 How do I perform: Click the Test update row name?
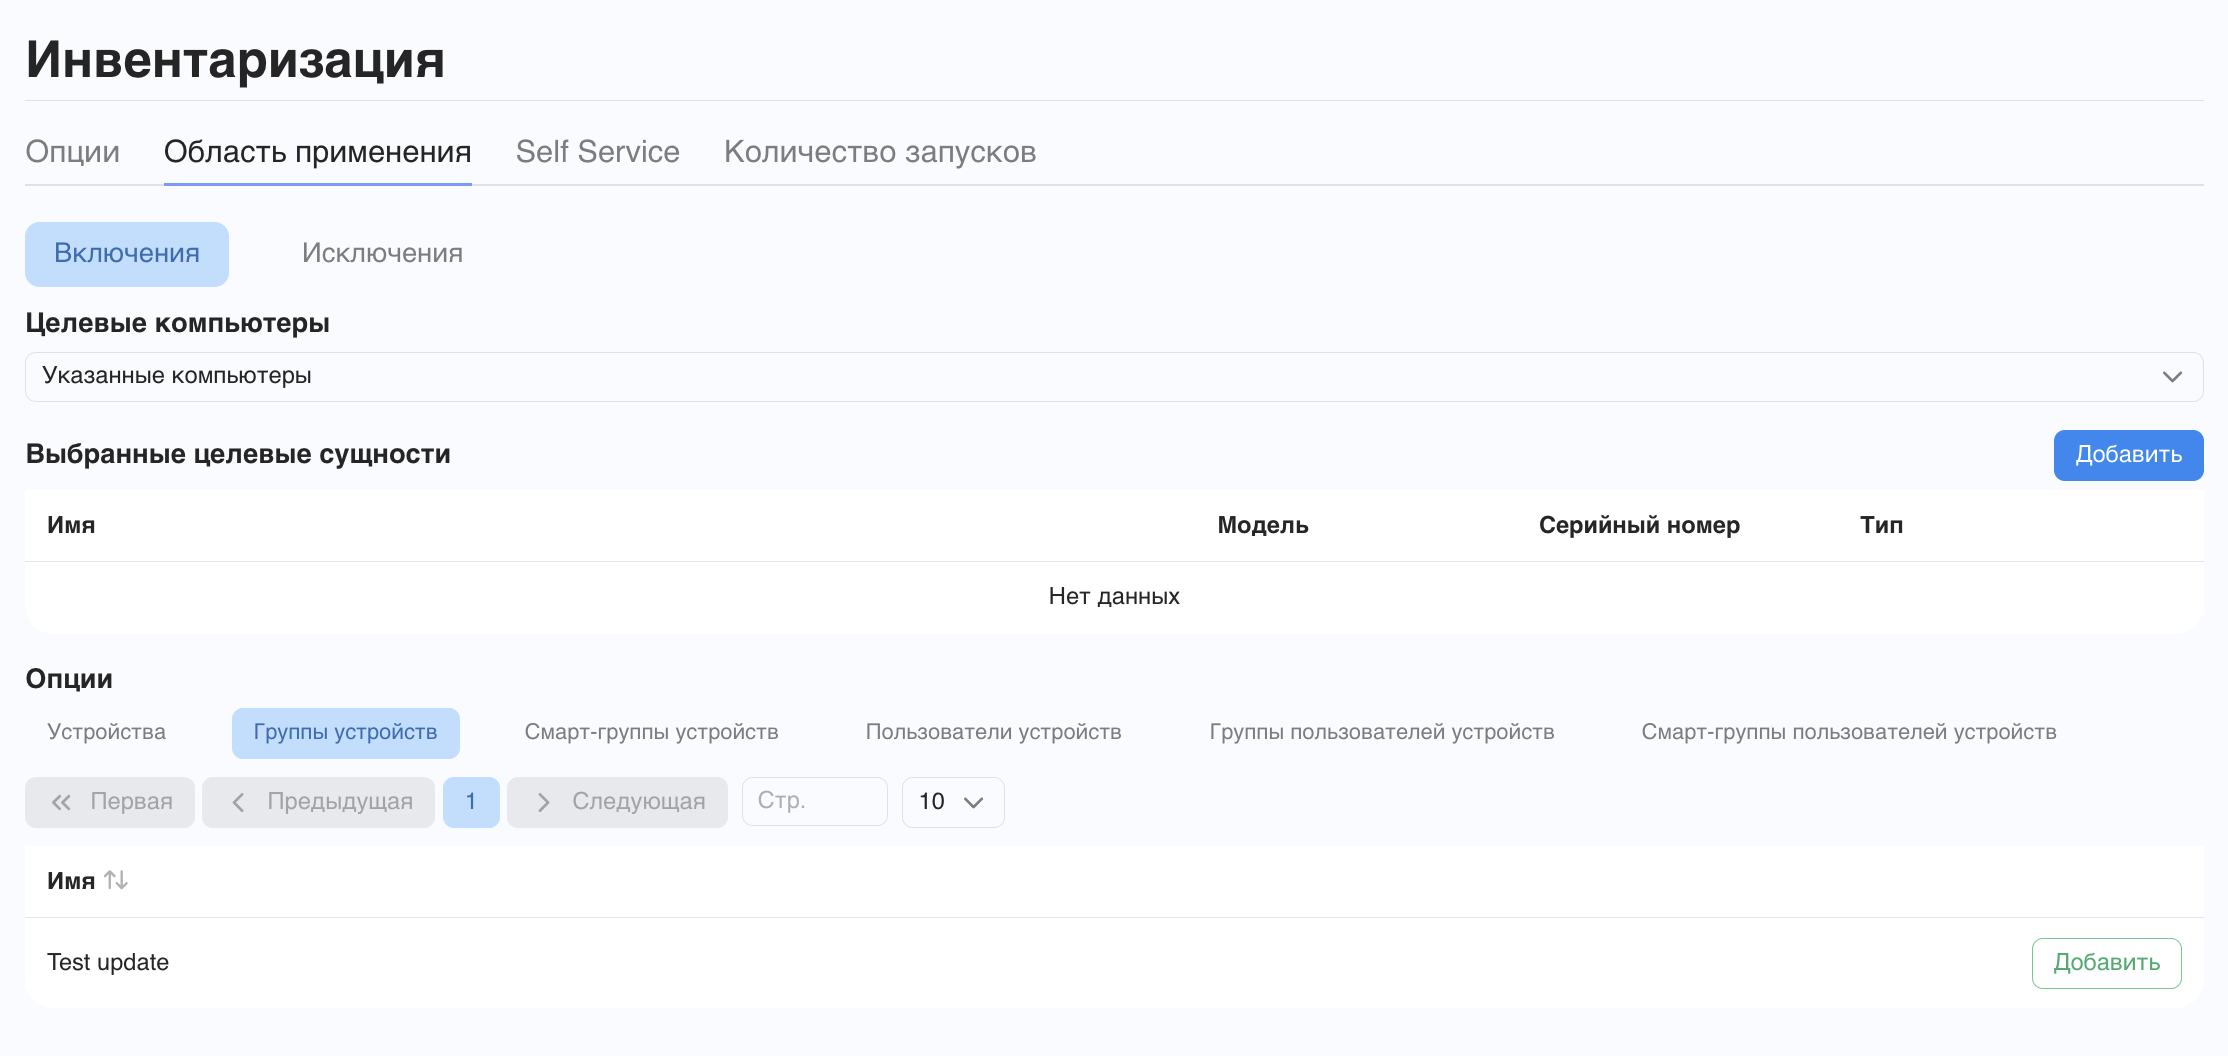[x=108, y=962]
